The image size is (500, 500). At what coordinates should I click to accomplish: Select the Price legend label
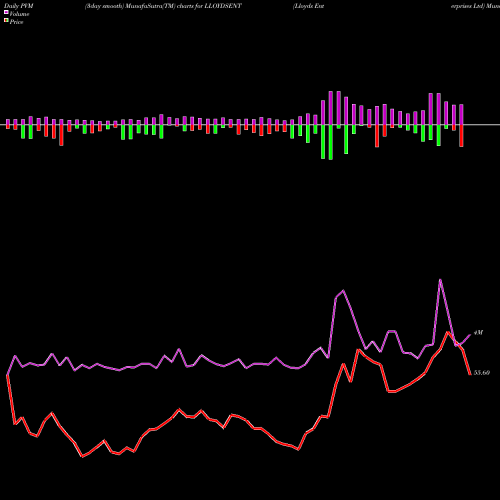[x=16, y=22]
